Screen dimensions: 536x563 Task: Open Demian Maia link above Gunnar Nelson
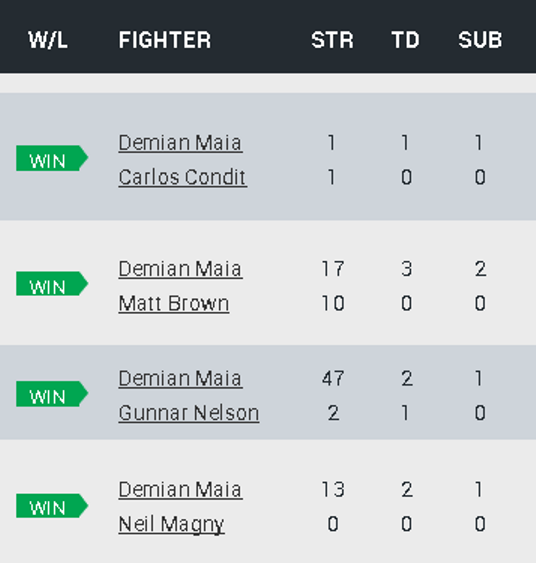(x=180, y=379)
